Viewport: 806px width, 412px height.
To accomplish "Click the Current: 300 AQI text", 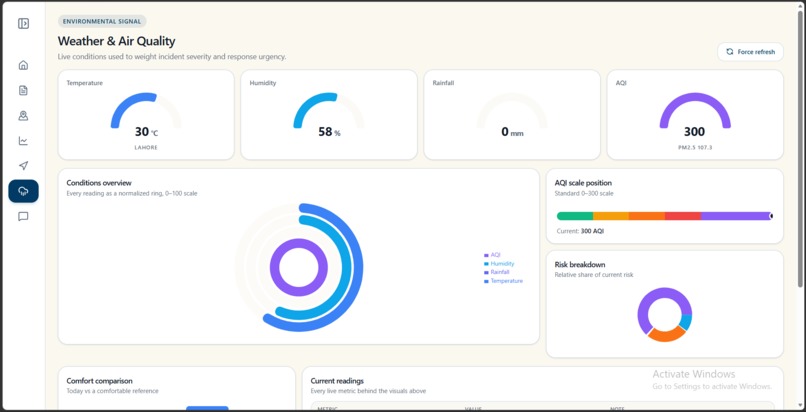I will tap(580, 231).
